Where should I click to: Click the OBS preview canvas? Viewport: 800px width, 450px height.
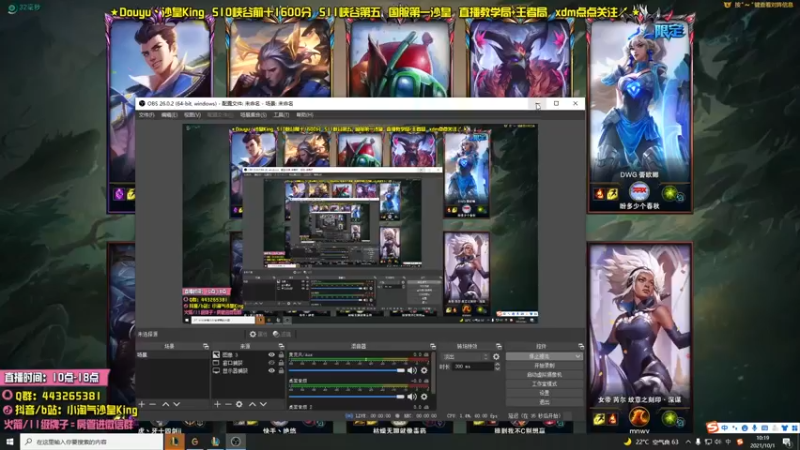360,223
